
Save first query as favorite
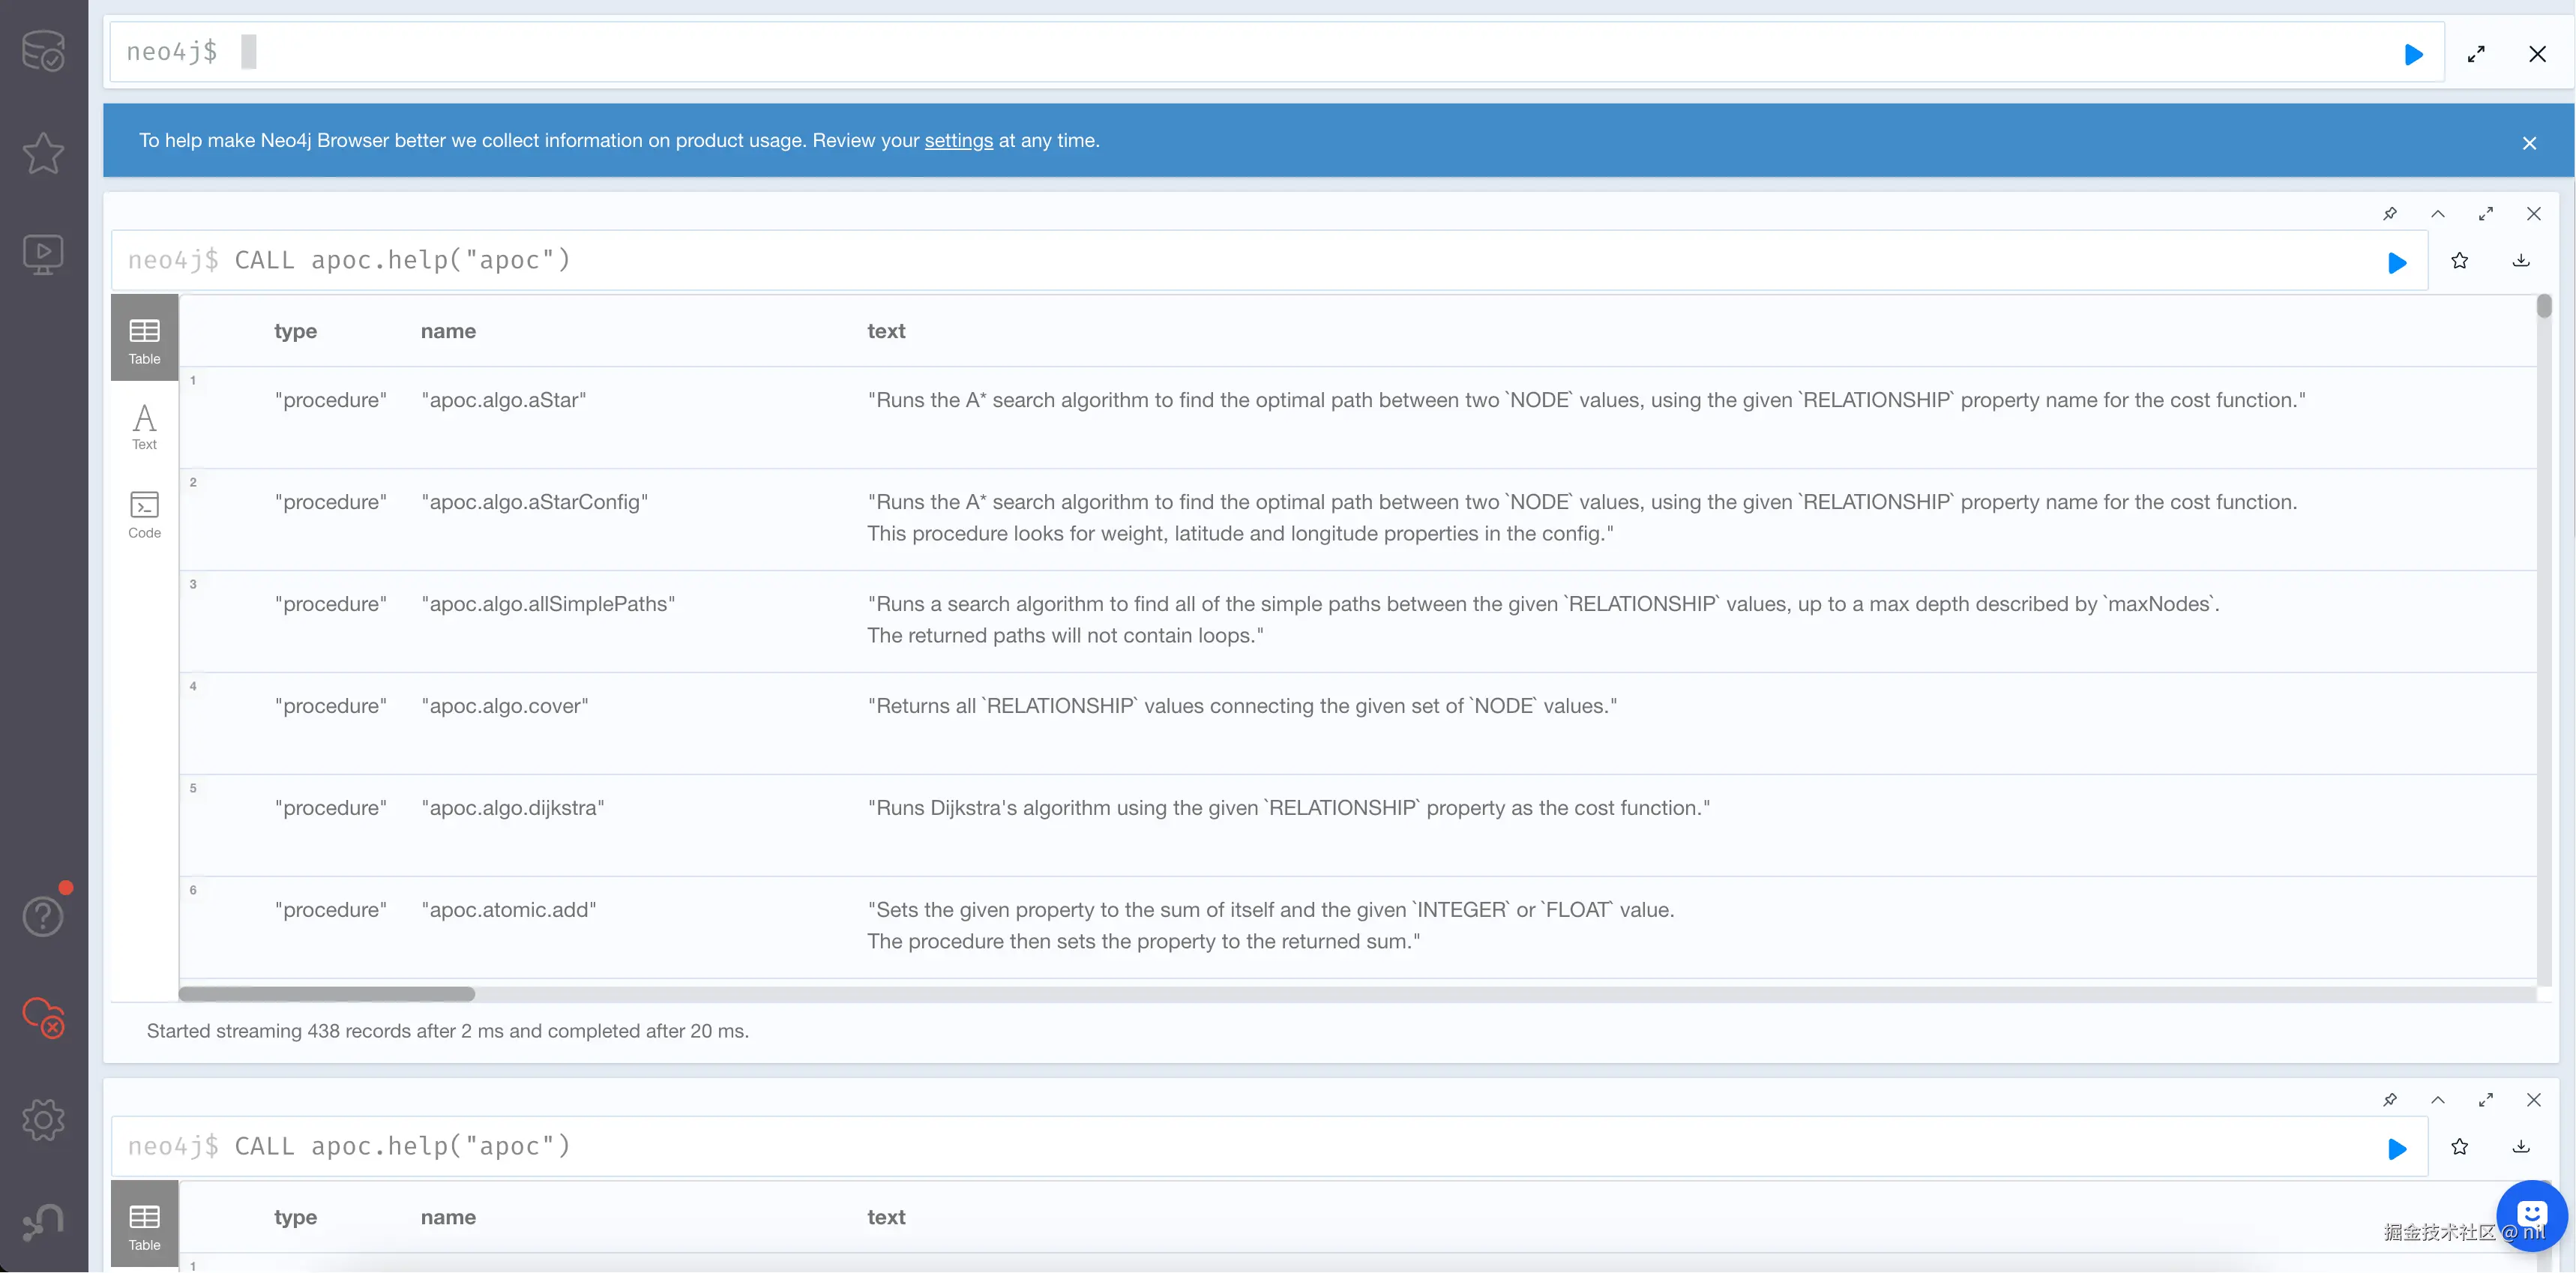(x=2460, y=261)
